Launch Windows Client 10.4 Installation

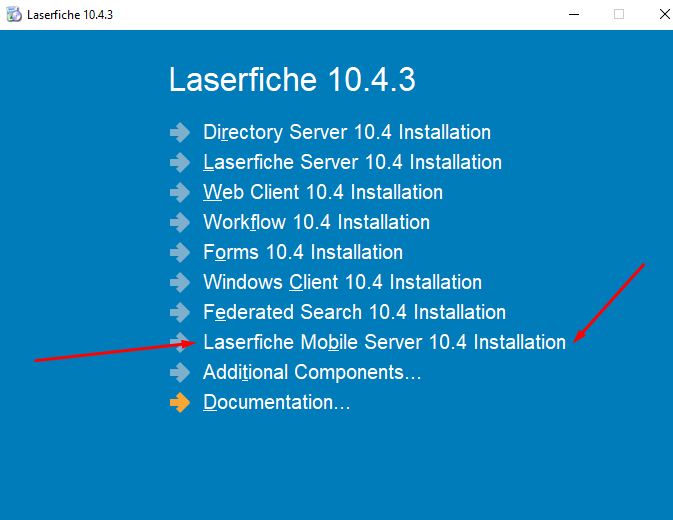343,282
